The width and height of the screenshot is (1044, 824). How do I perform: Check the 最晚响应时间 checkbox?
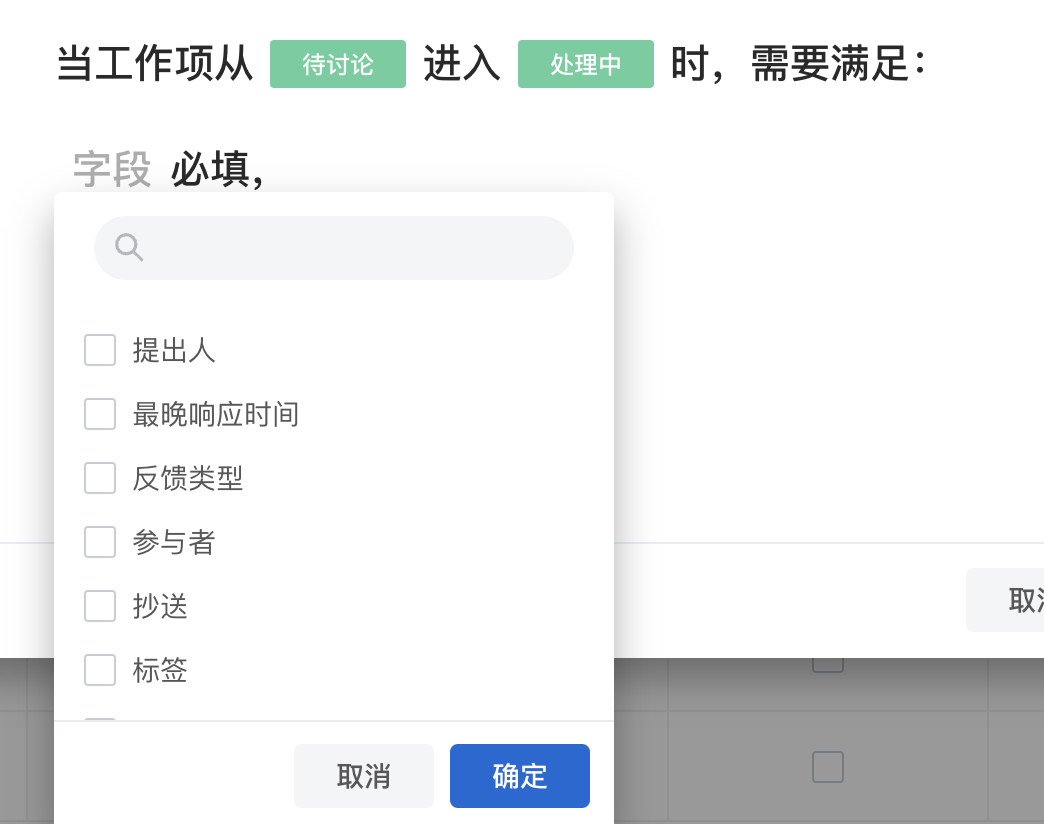click(x=100, y=414)
